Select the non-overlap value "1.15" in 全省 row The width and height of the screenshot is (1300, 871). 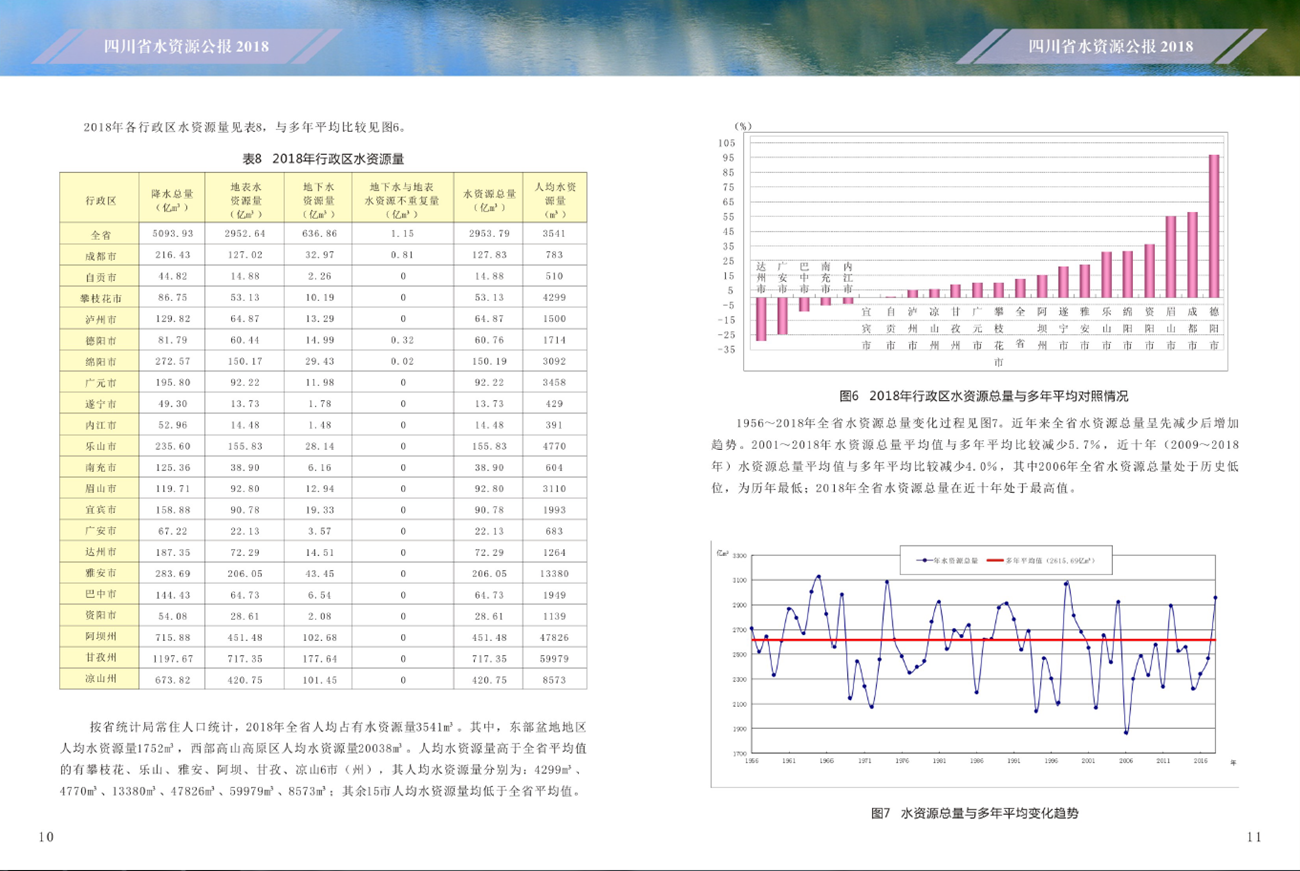pyautogui.click(x=401, y=234)
